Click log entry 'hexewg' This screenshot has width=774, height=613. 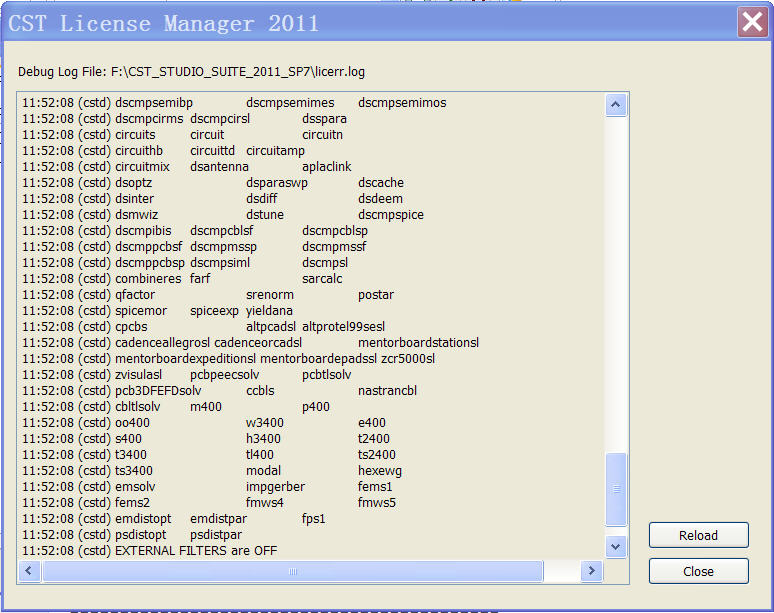tap(380, 471)
